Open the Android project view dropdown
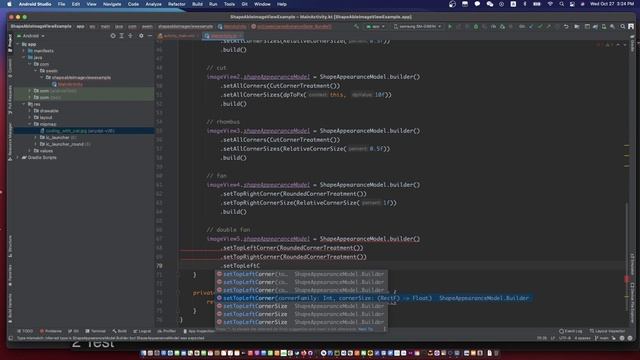640x360 pixels. tap(31, 36)
